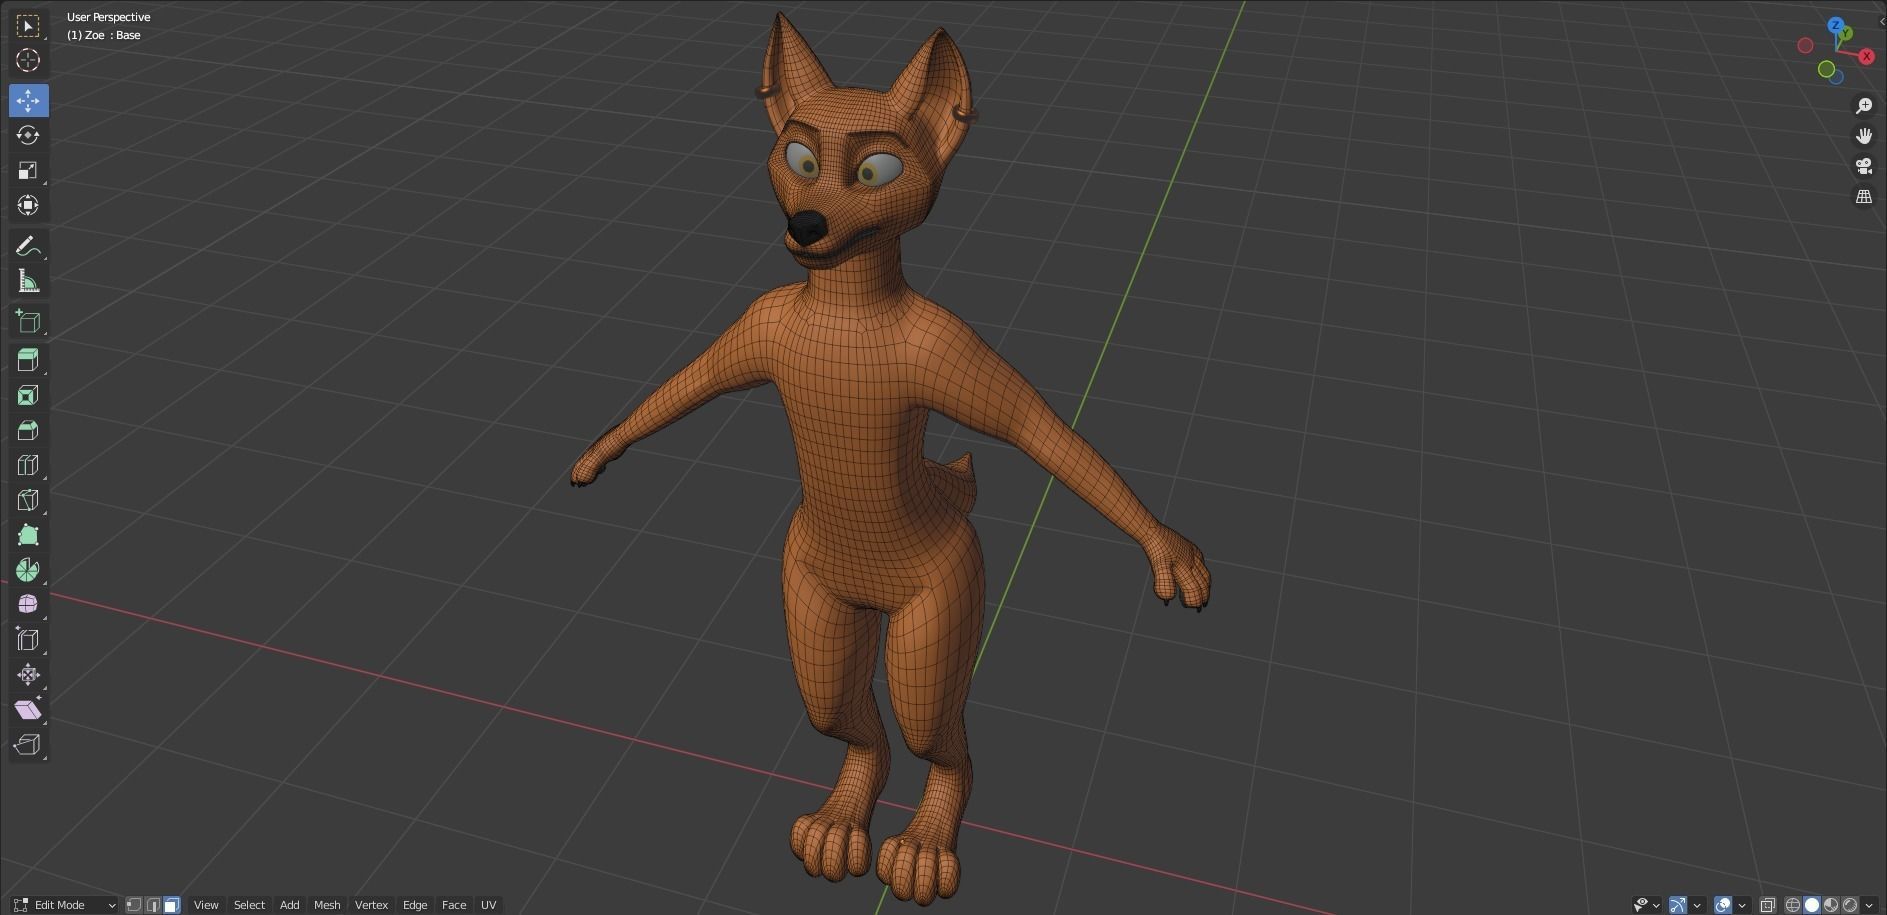The image size is (1887, 915).
Task: Select the Annotate pencil tool
Action: pos(28,246)
